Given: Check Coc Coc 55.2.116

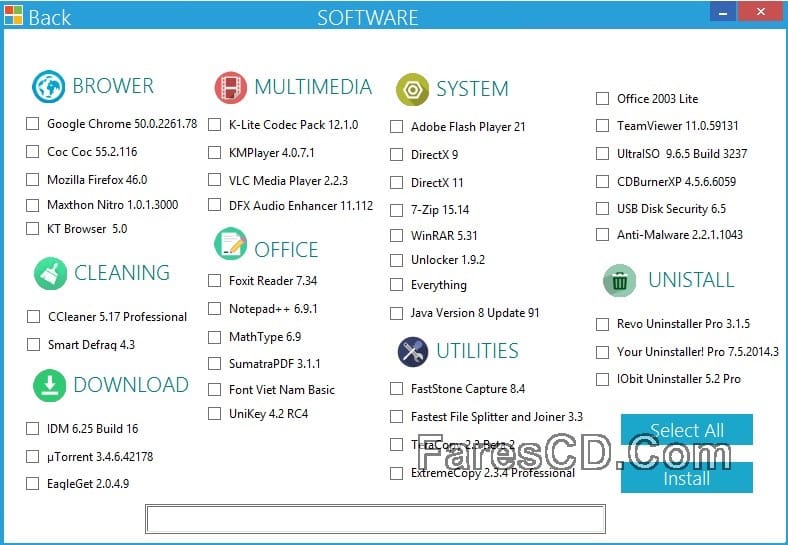Looking at the screenshot, I should pyautogui.click(x=33, y=151).
